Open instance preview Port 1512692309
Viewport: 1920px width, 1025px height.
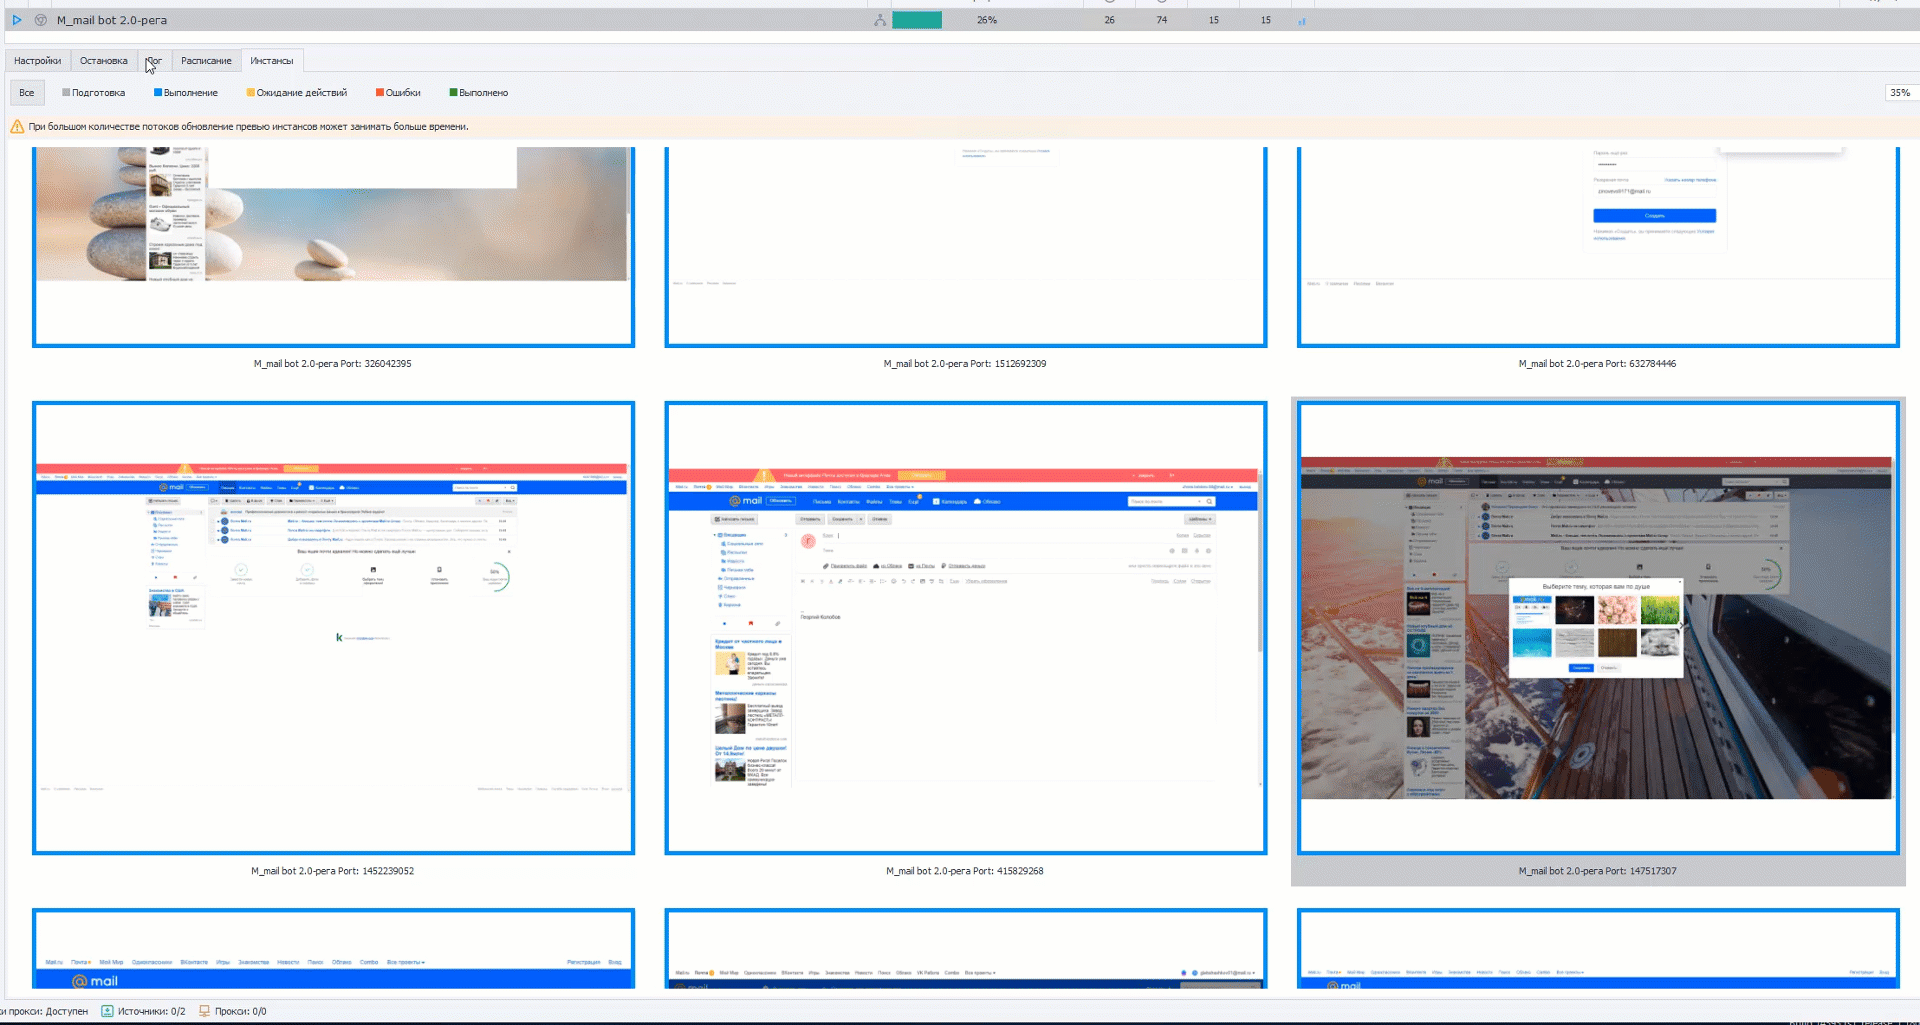pos(966,246)
